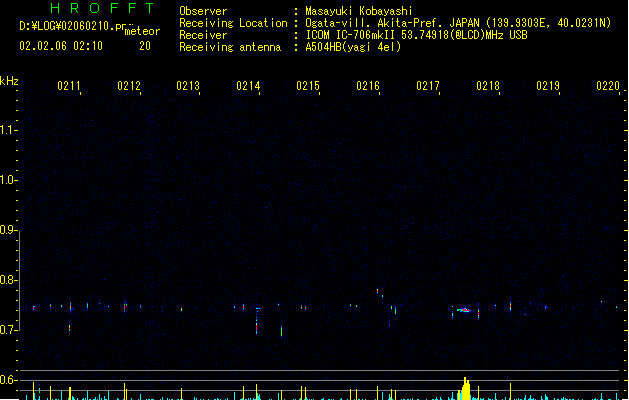Click the 1.0 kHz frequency label

[x=8, y=180]
